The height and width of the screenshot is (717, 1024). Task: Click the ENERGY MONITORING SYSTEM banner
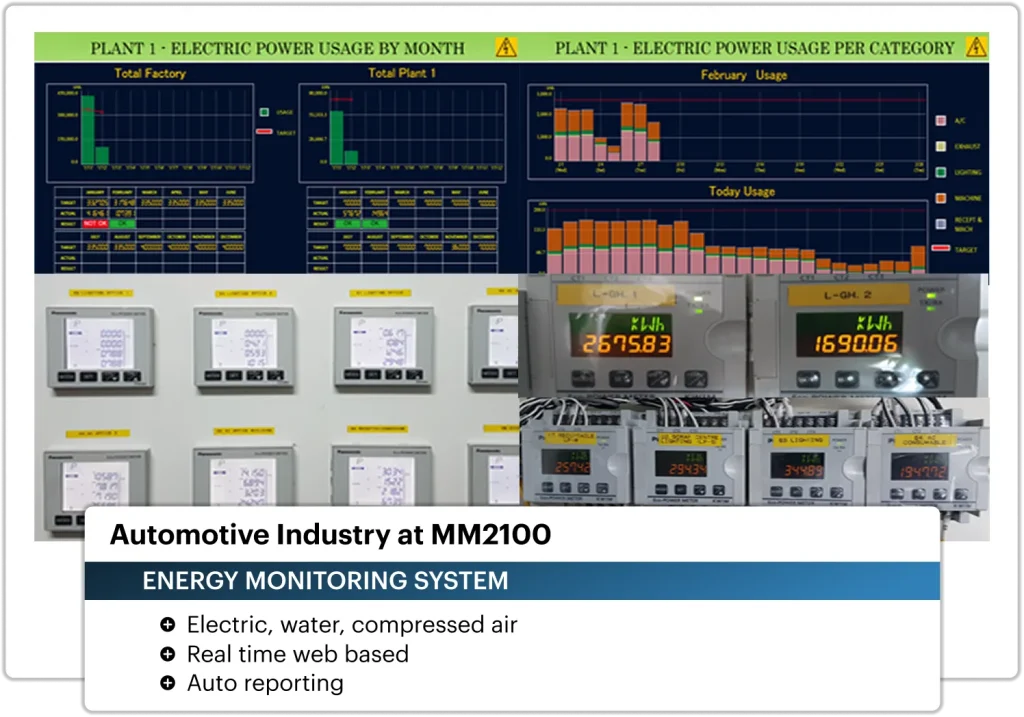(x=512, y=581)
